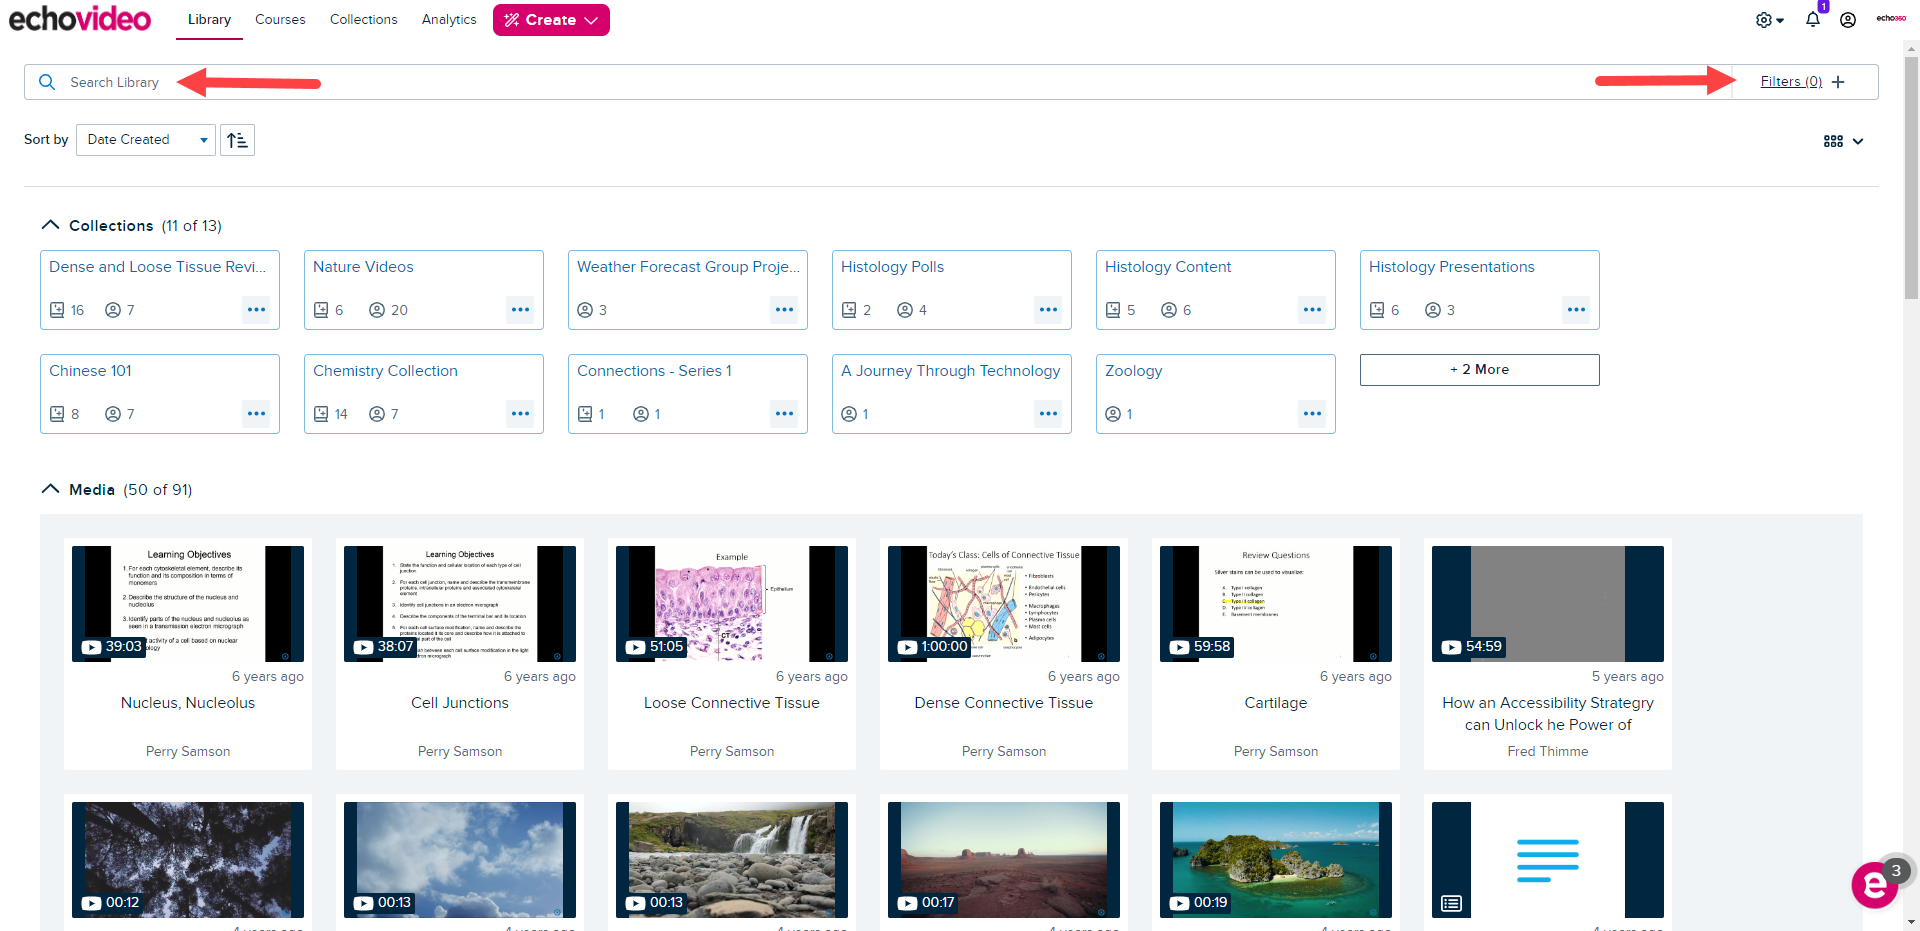Open the echo360 chat bubble
Image resolution: width=1920 pixels, height=931 pixels.
(x=1874, y=884)
